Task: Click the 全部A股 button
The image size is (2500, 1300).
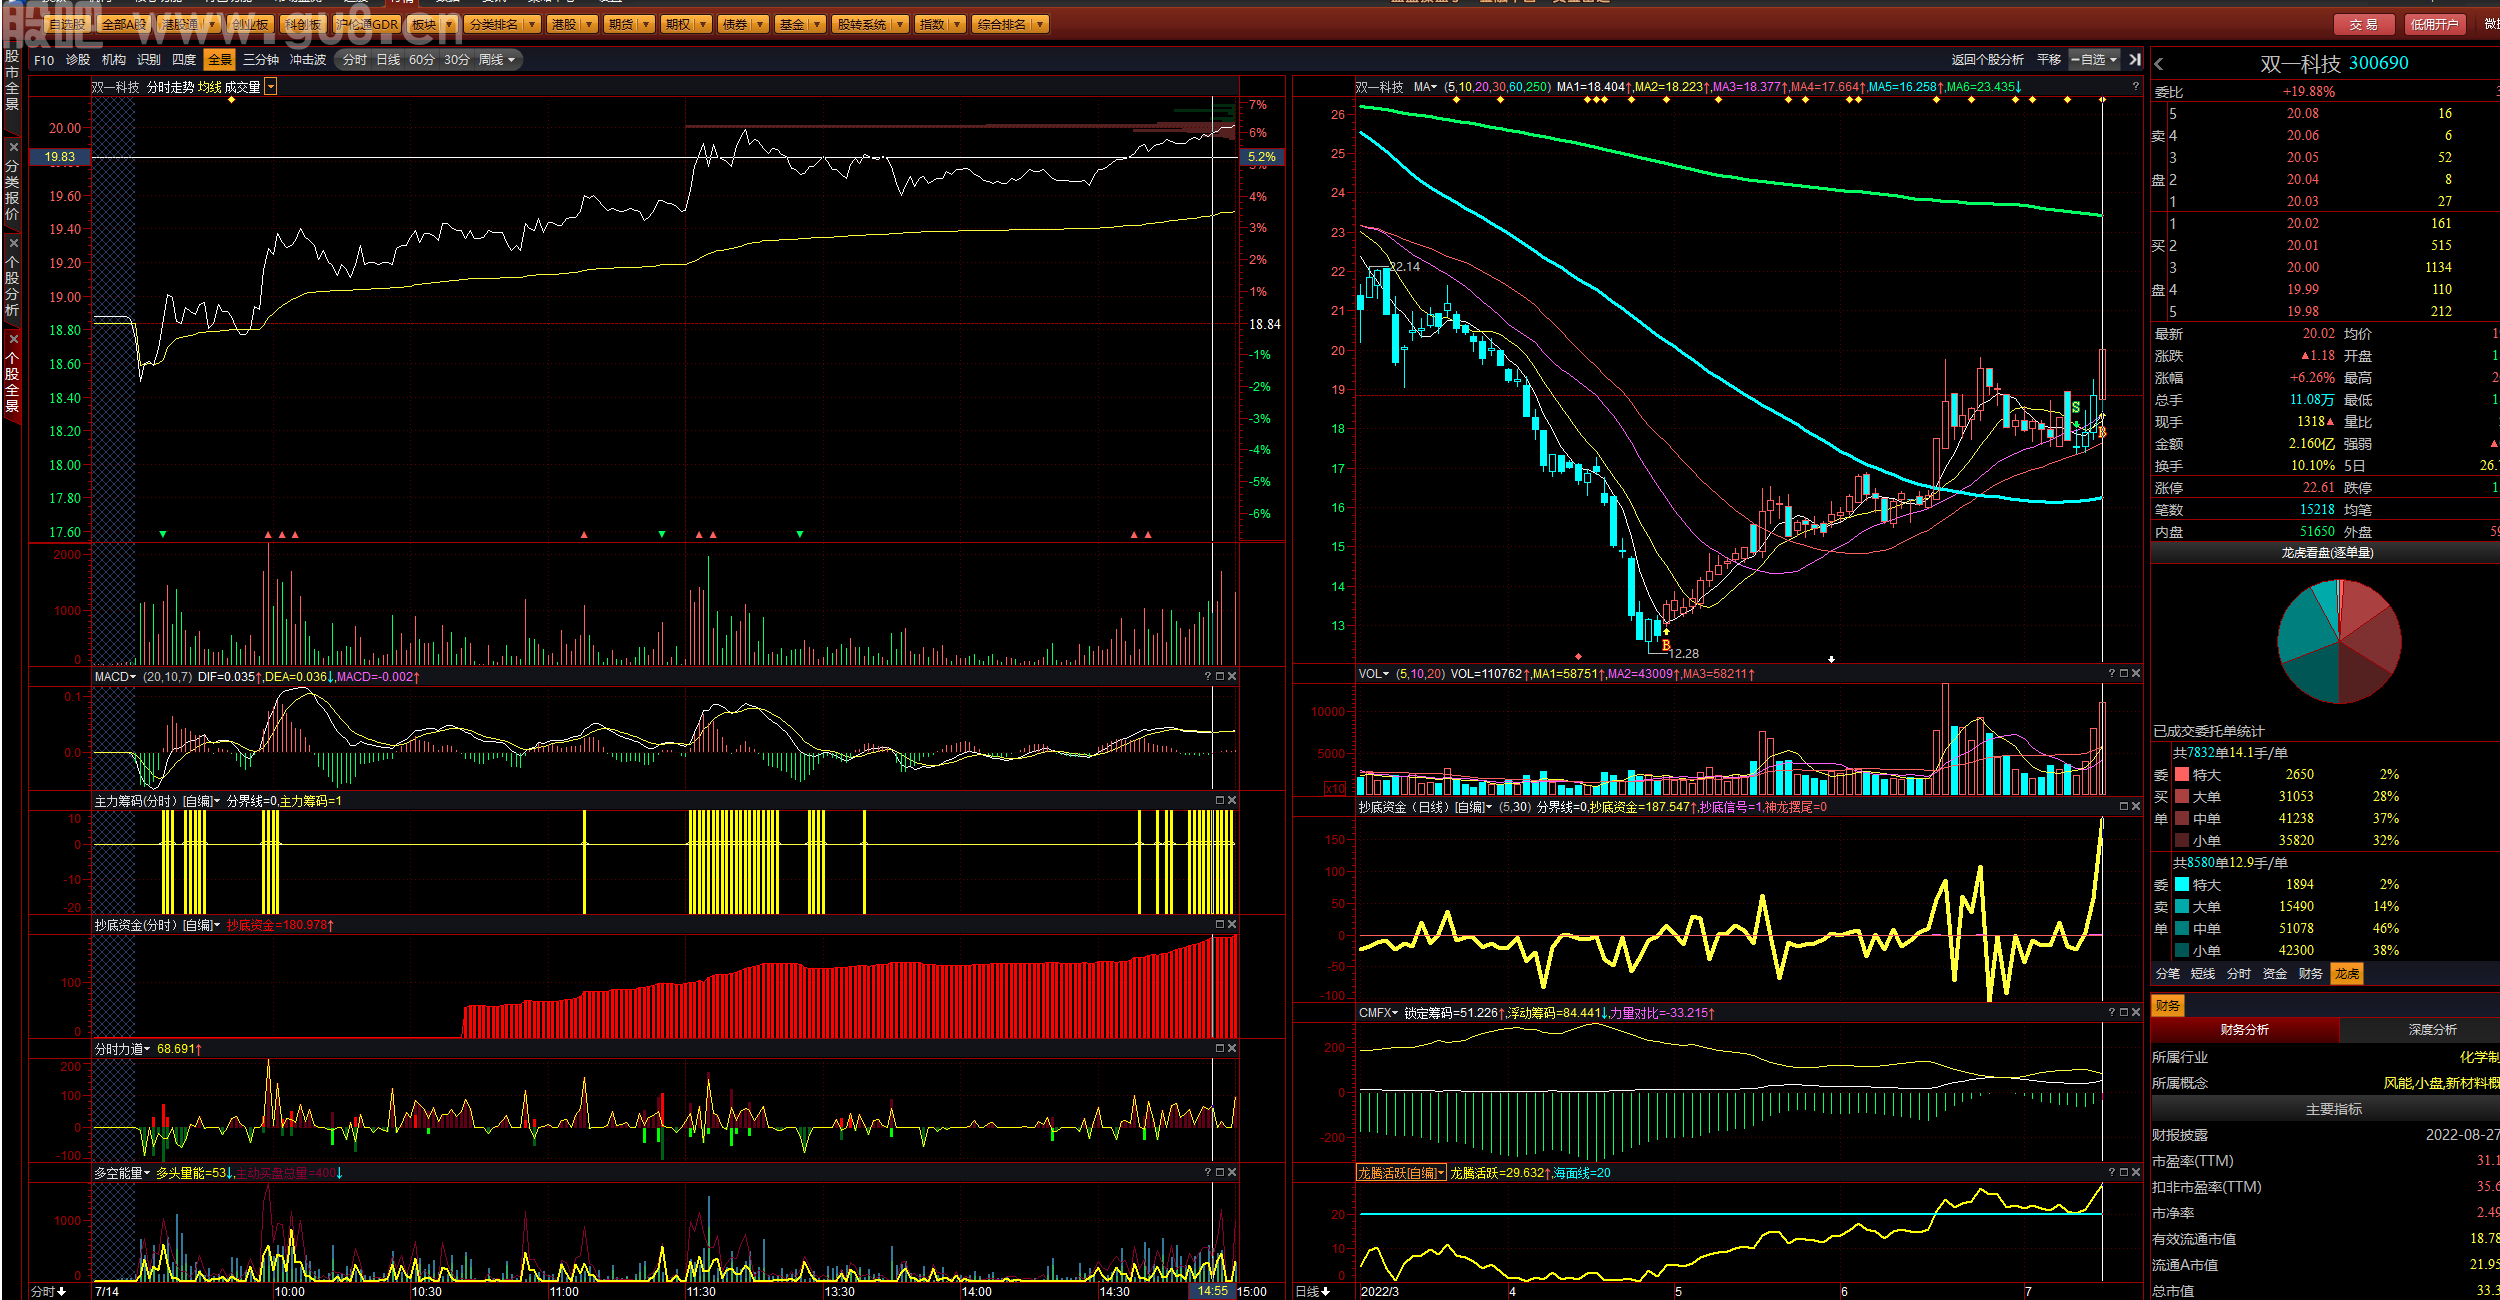Action: click(x=125, y=24)
